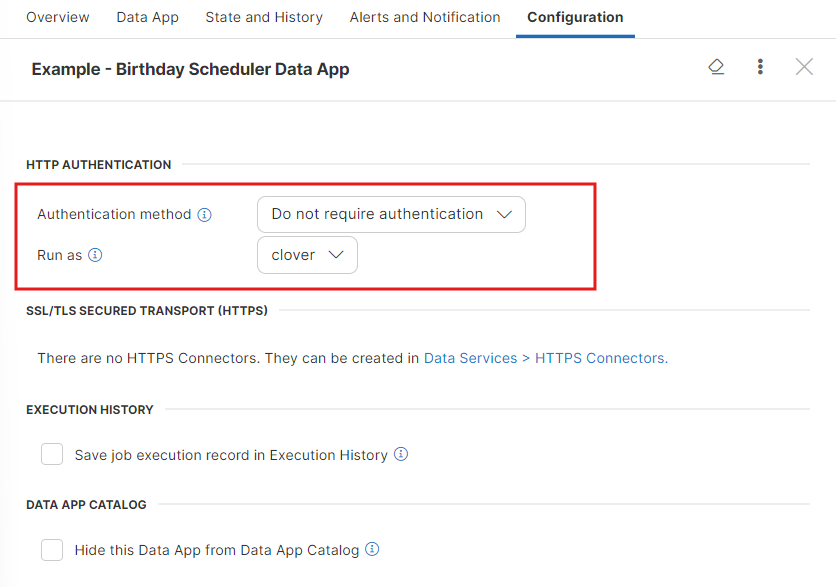Expand the Run as user selector

tap(307, 255)
